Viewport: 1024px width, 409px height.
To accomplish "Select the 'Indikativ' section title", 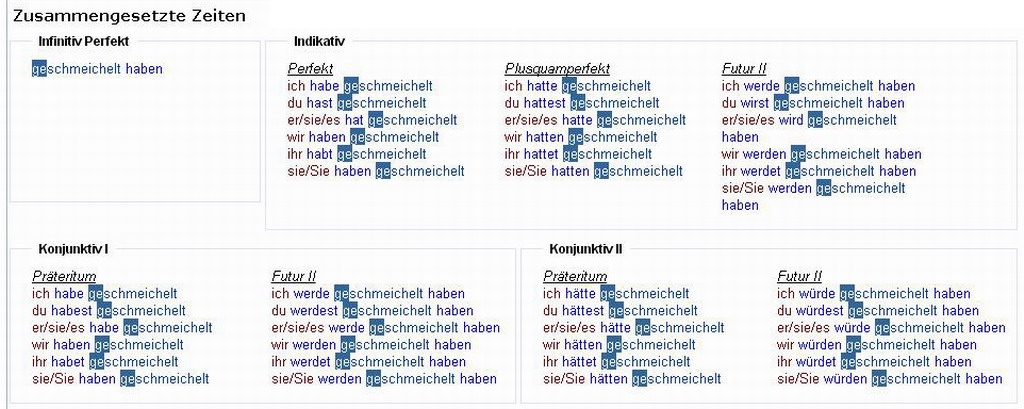I will click(x=319, y=41).
